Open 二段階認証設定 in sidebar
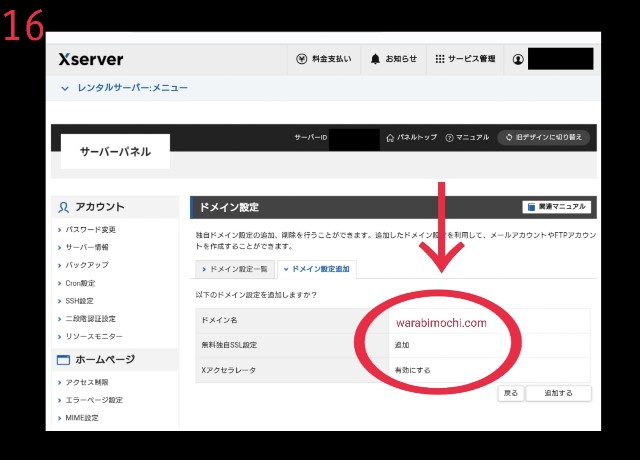This screenshot has height=460, width=640. coord(91,319)
